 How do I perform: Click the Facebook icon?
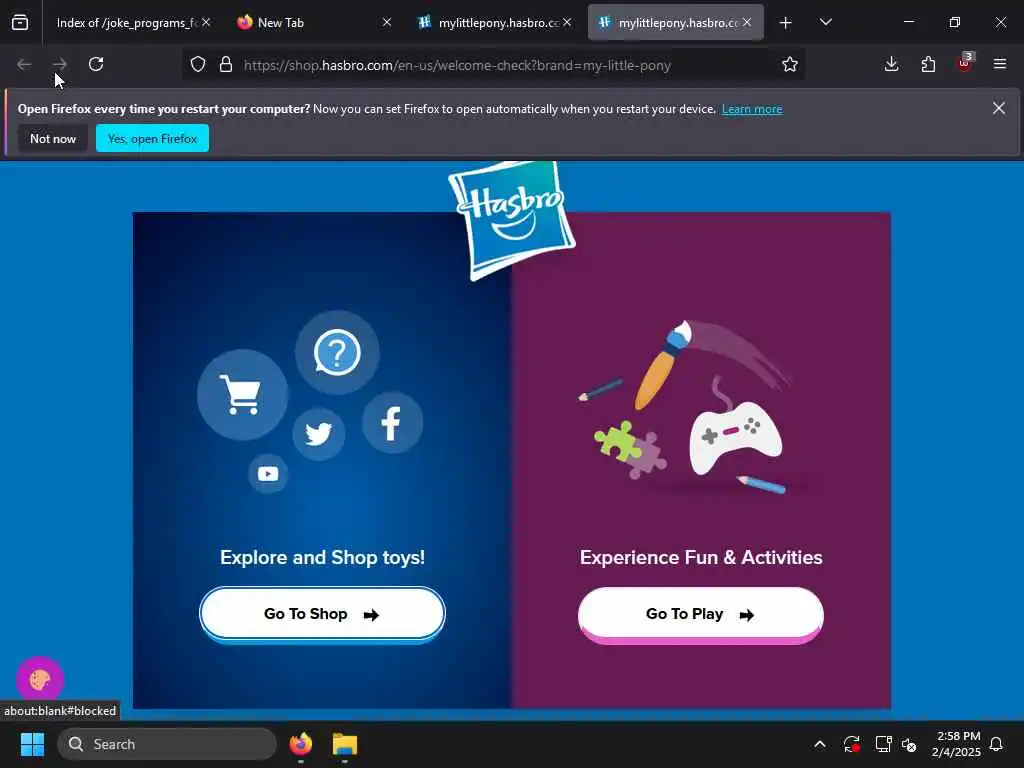[x=392, y=423]
